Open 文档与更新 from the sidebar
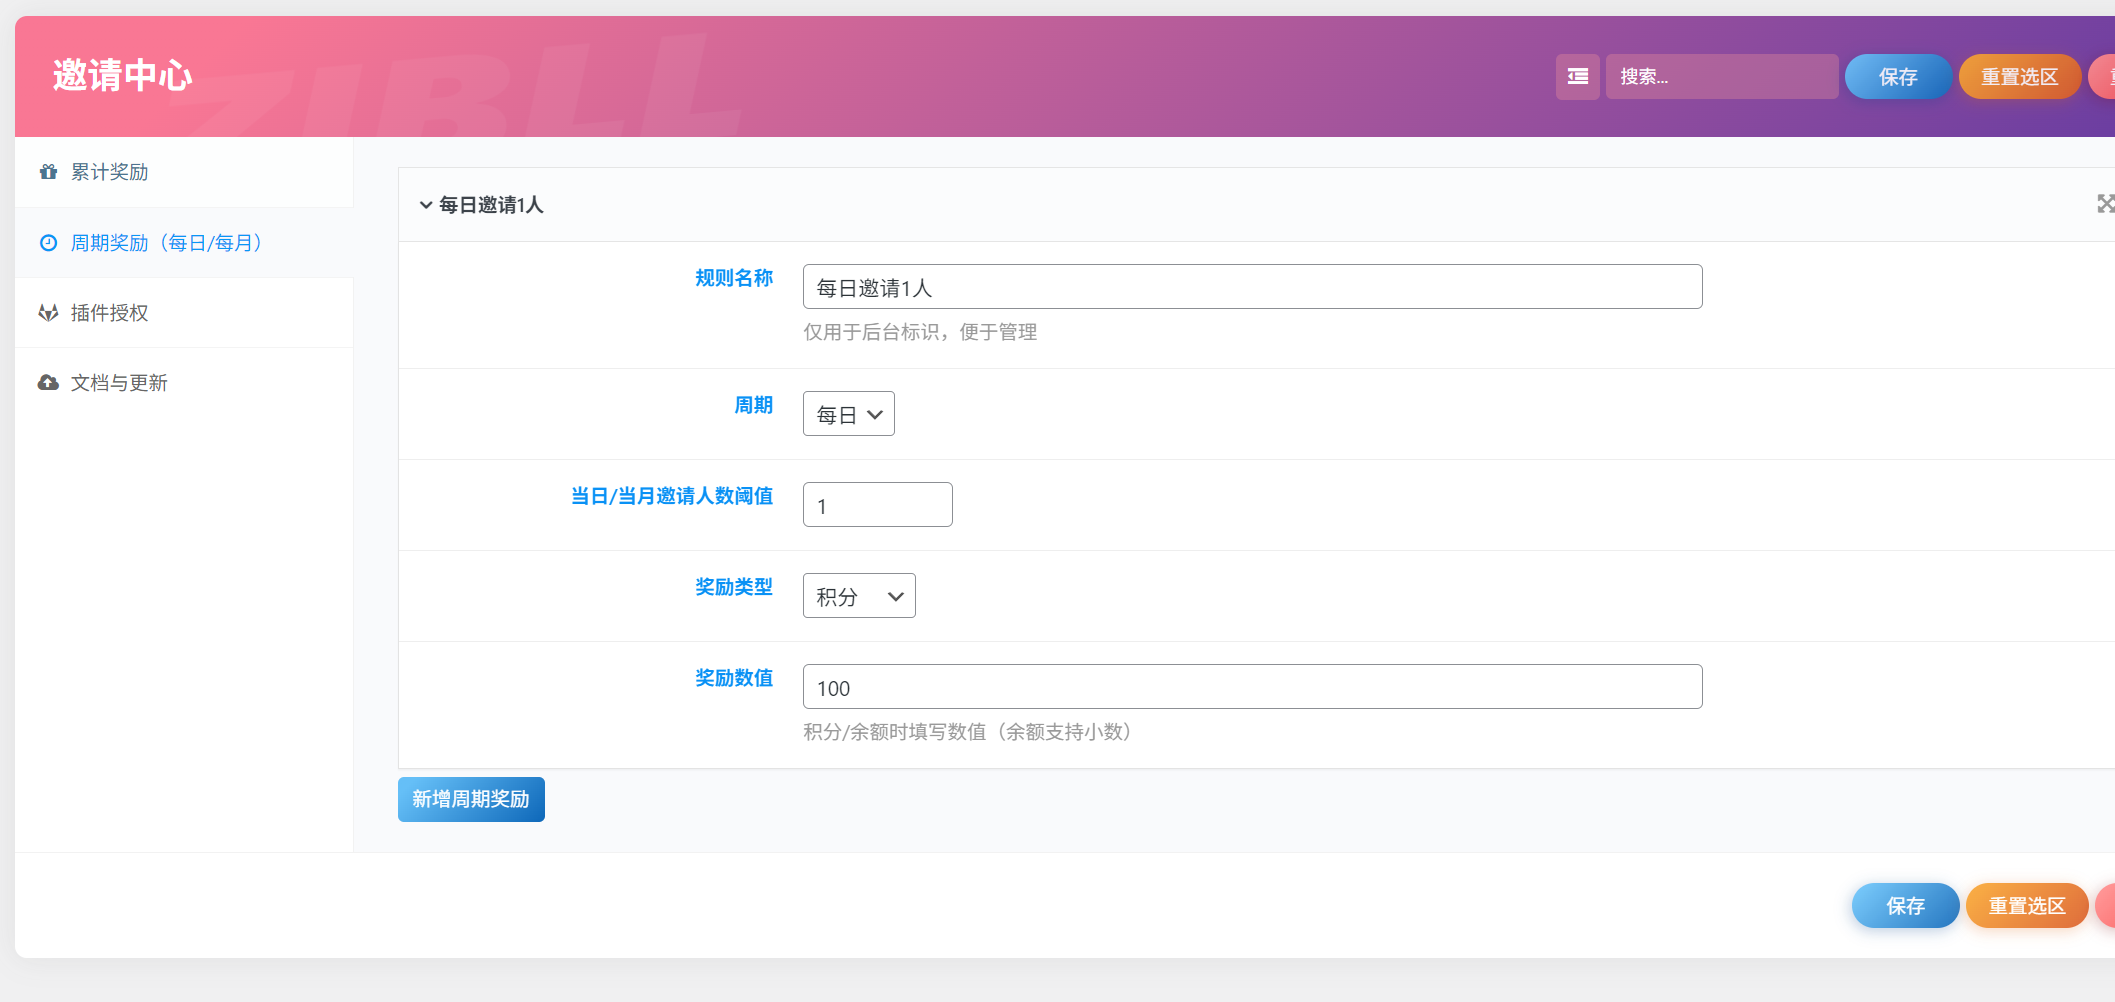 (118, 382)
